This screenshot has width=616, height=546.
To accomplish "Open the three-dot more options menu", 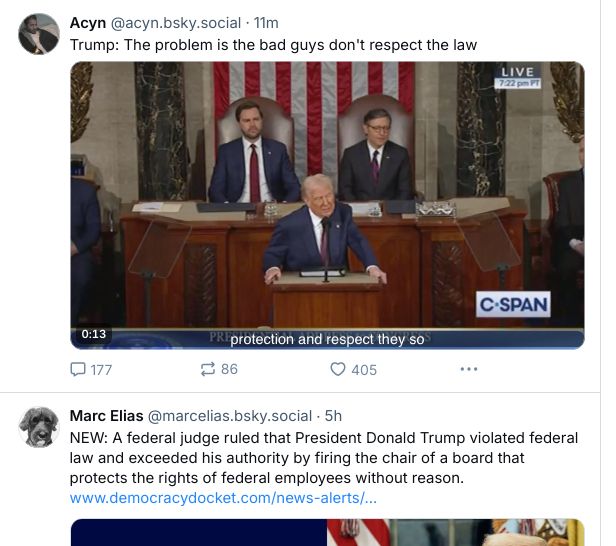I will pyautogui.click(x=469, y=369).
